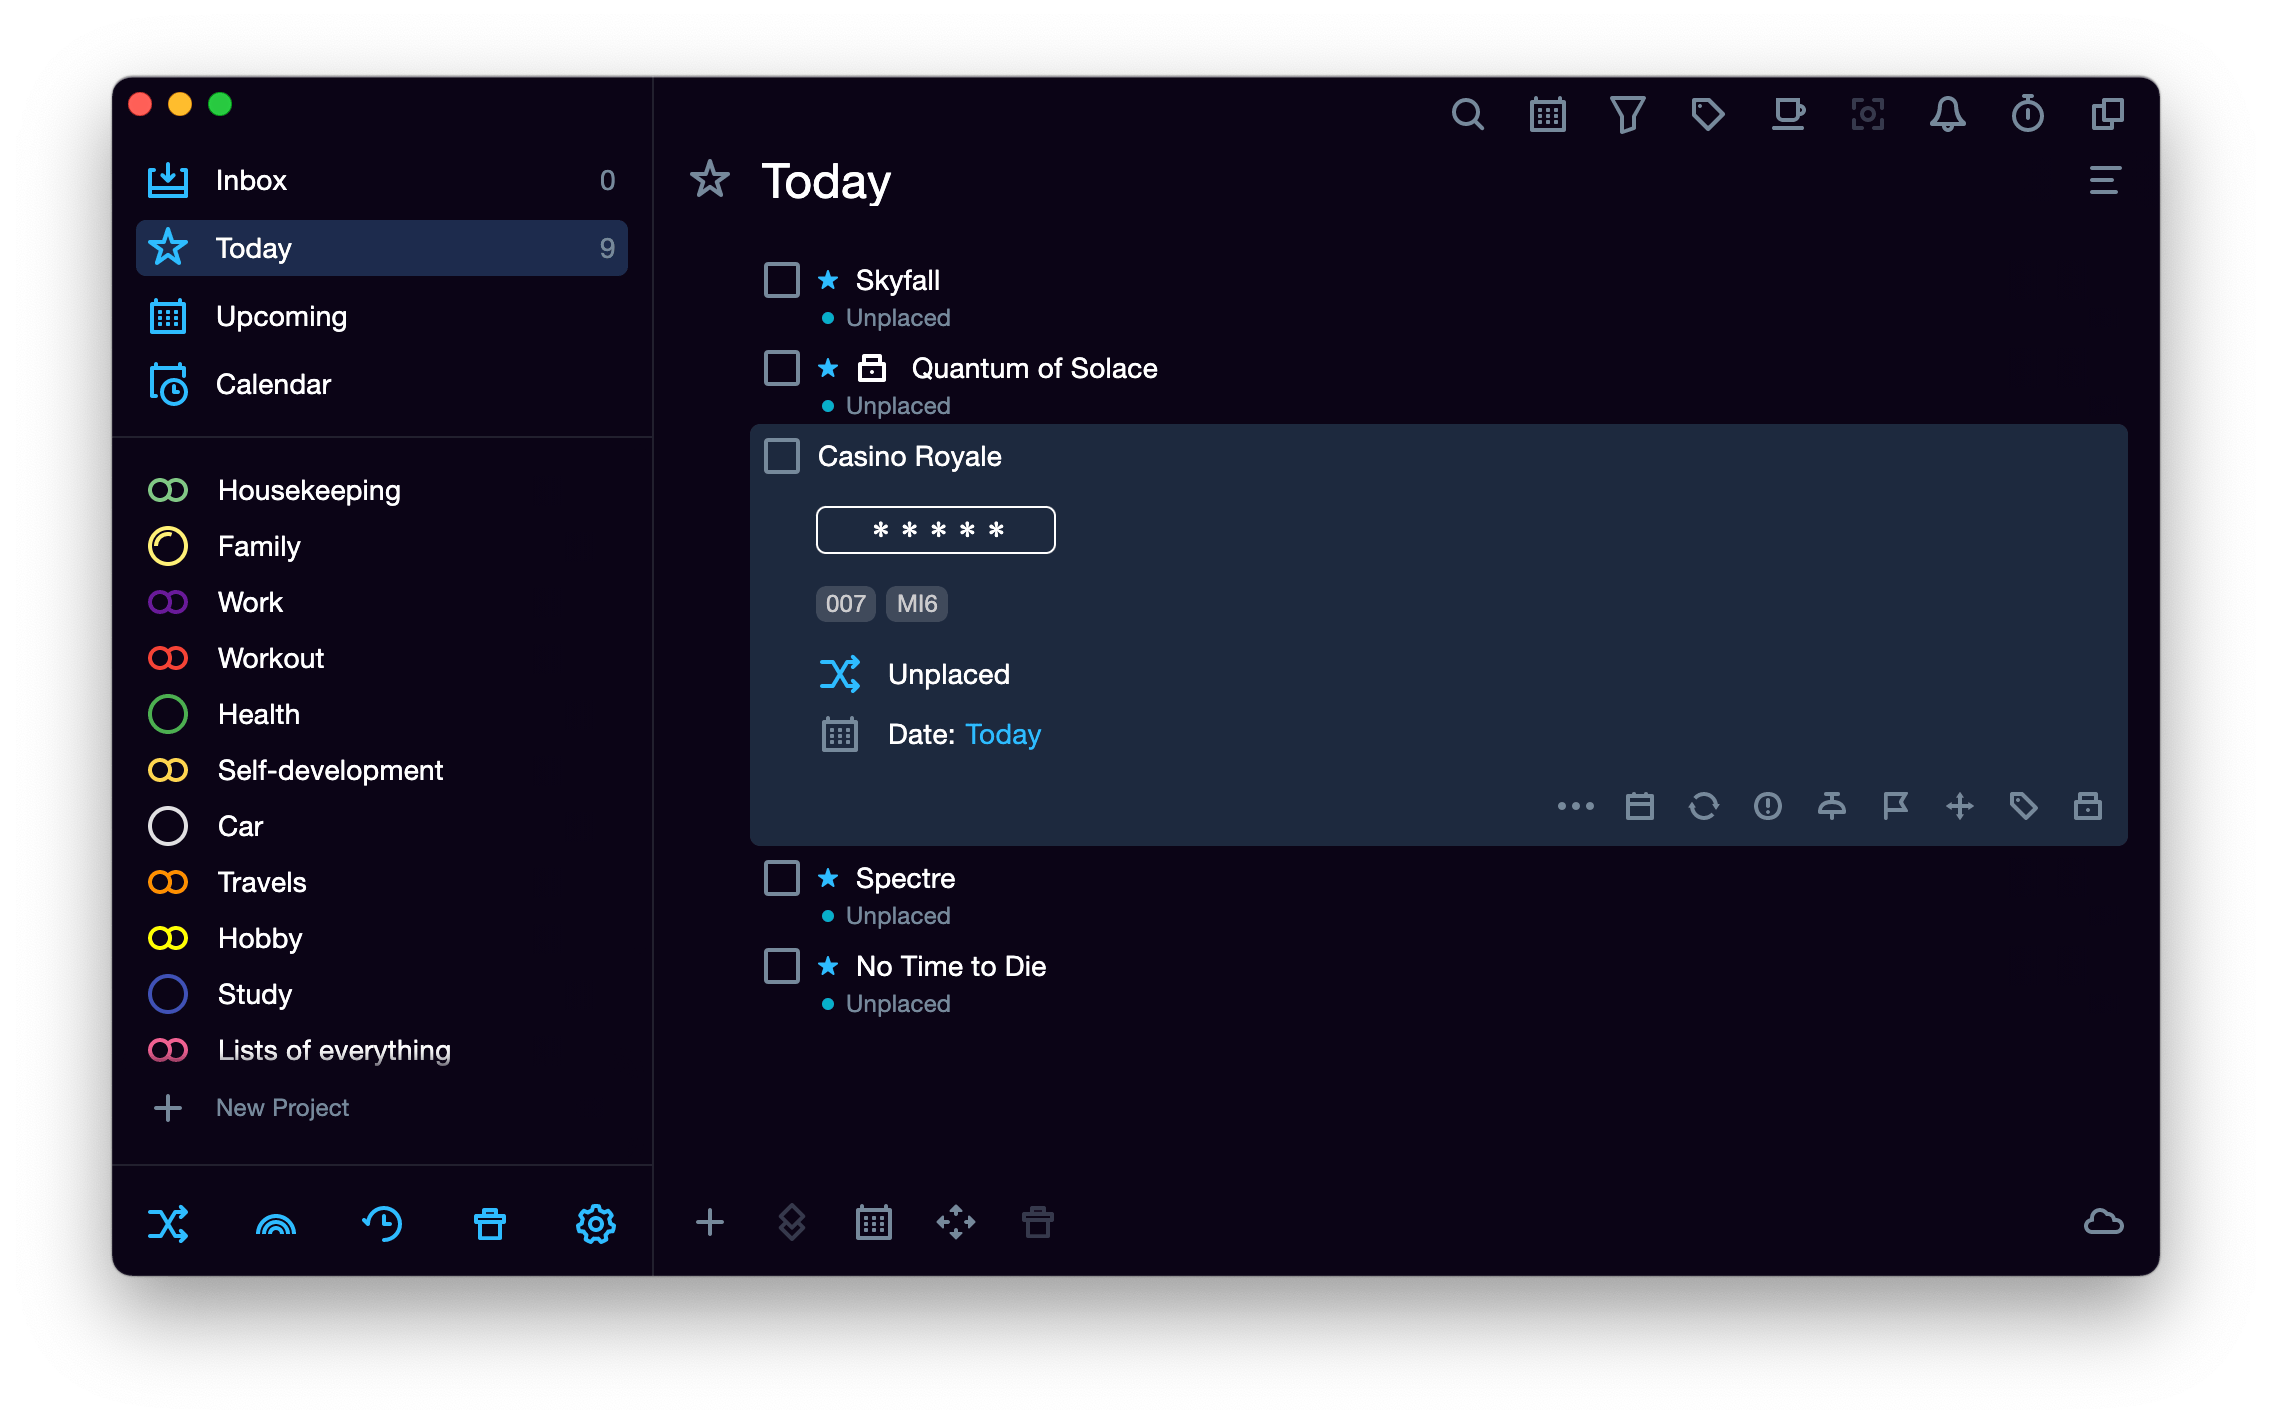Open notifications bell icon
Screen dimensions: 2272x1424
click(1947, 115)
